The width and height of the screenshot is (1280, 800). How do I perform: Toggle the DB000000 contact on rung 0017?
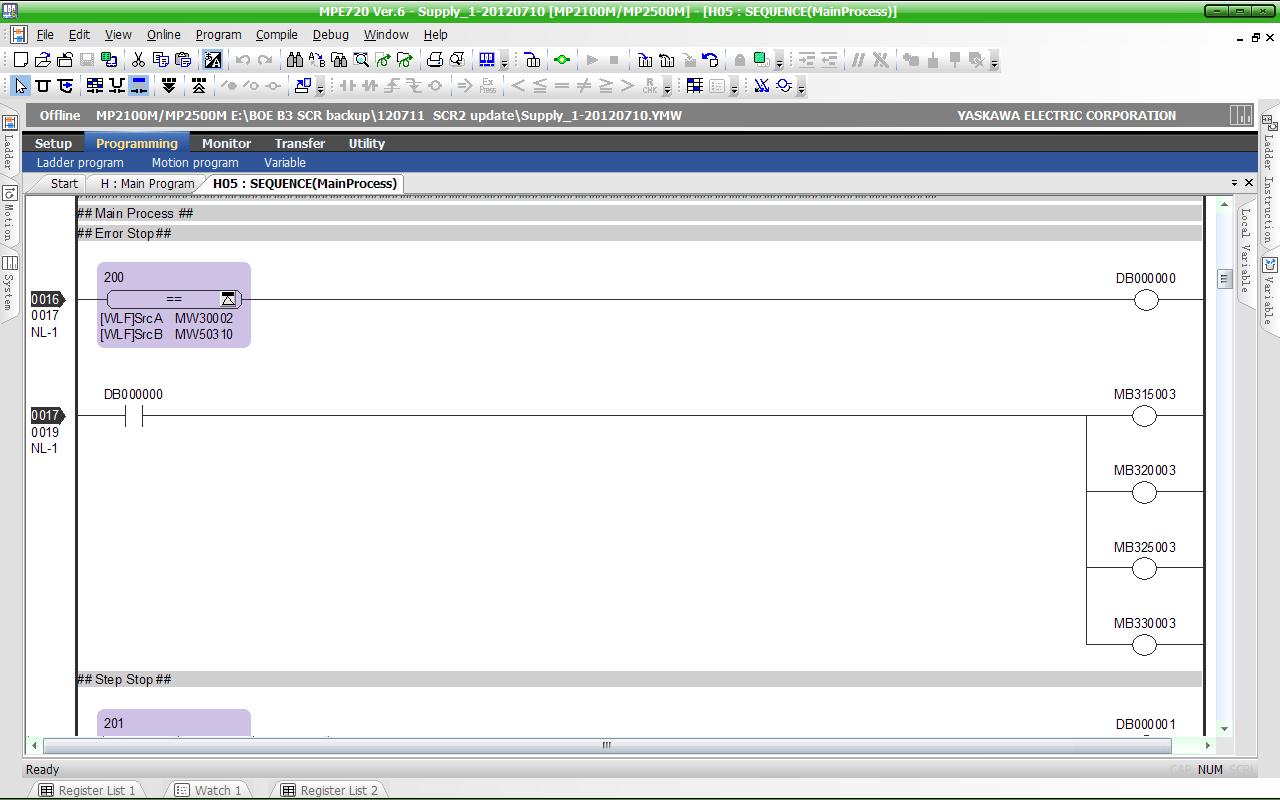(x=133, y=416)
